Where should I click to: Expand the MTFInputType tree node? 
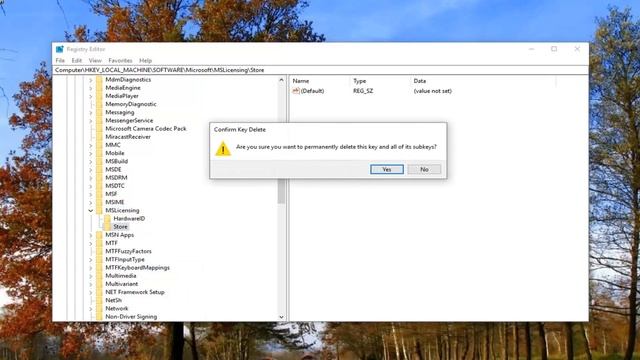pos(91,260)
